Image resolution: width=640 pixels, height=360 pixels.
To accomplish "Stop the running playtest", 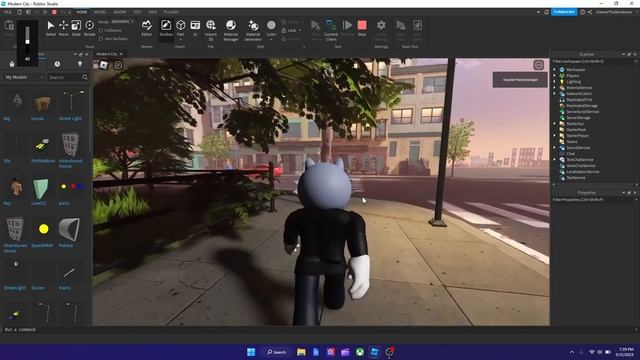I will 362,28.
